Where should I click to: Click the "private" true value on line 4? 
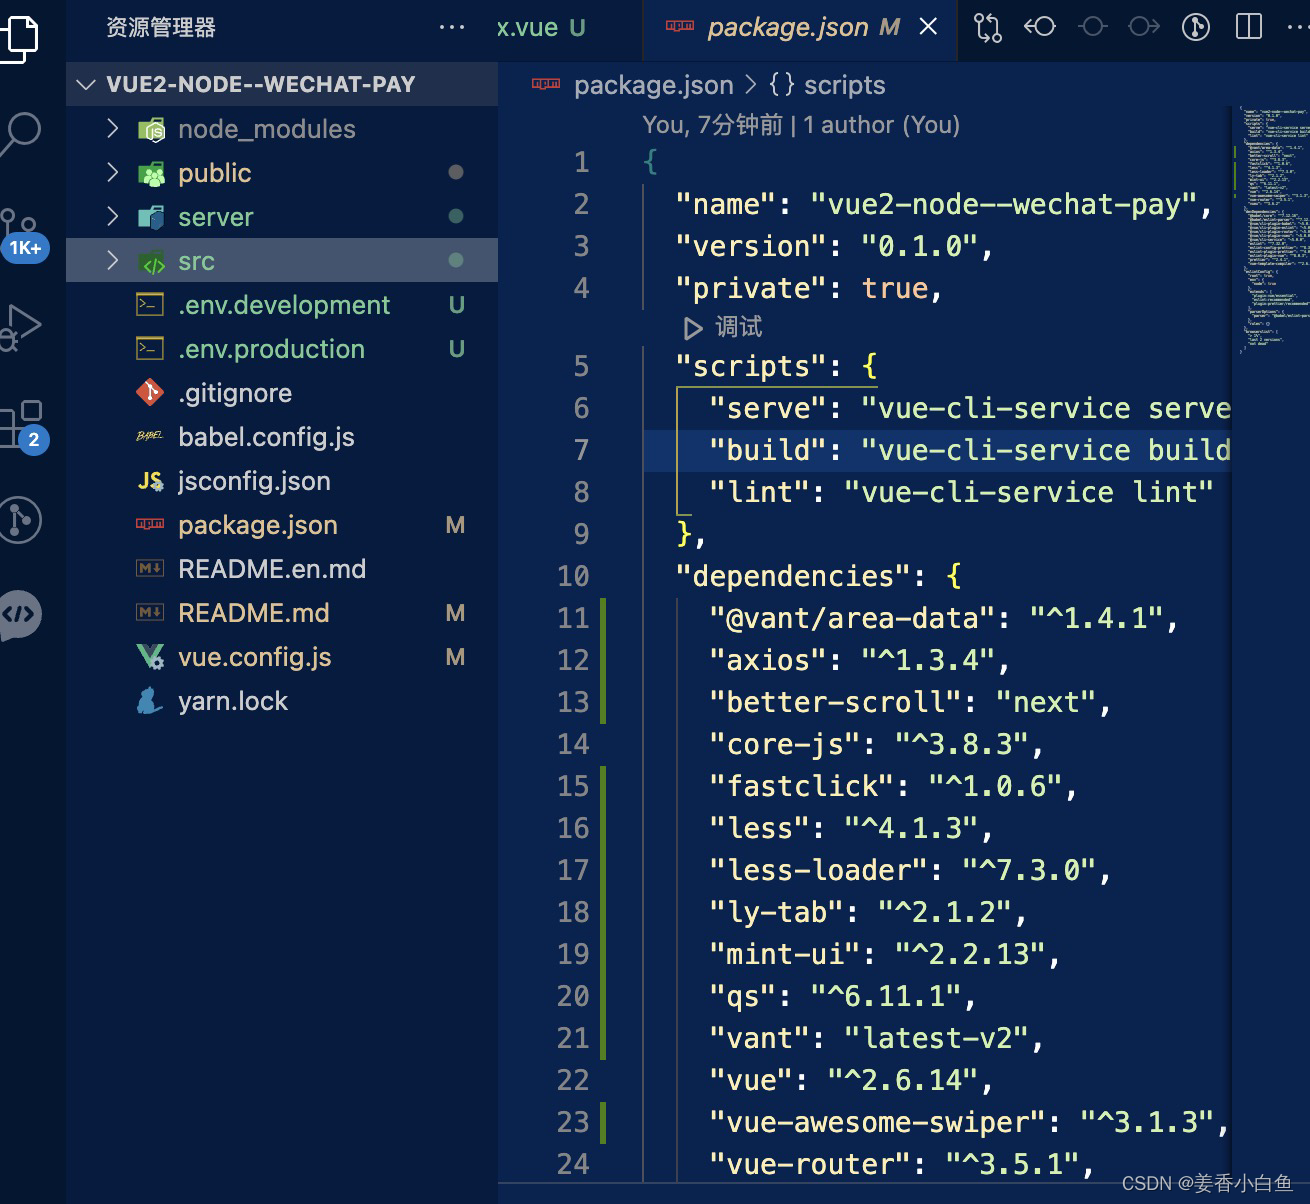tap(894, 288)
